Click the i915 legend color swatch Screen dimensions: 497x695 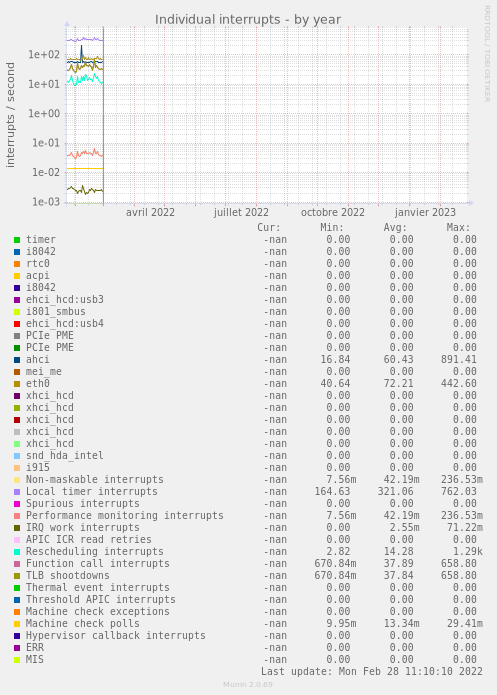17,468
